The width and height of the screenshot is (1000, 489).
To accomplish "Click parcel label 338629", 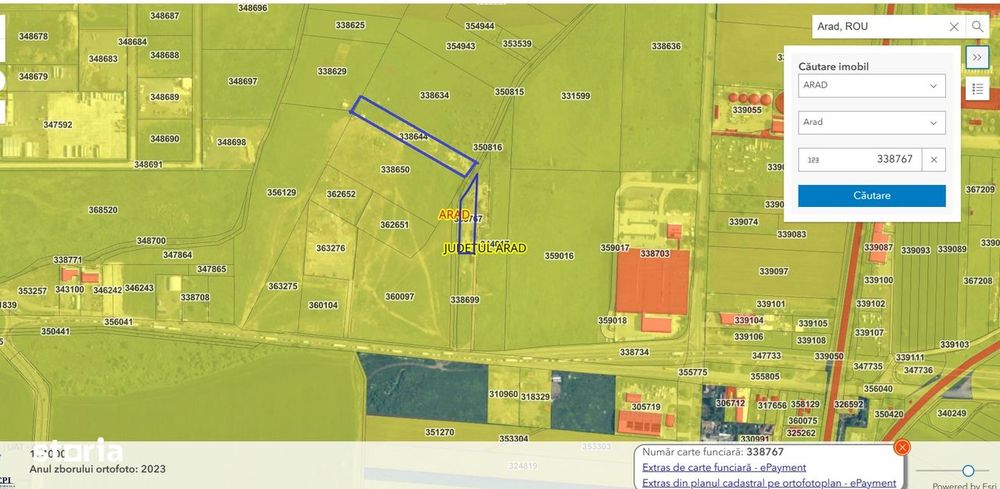I will click(x=332, y=71).
